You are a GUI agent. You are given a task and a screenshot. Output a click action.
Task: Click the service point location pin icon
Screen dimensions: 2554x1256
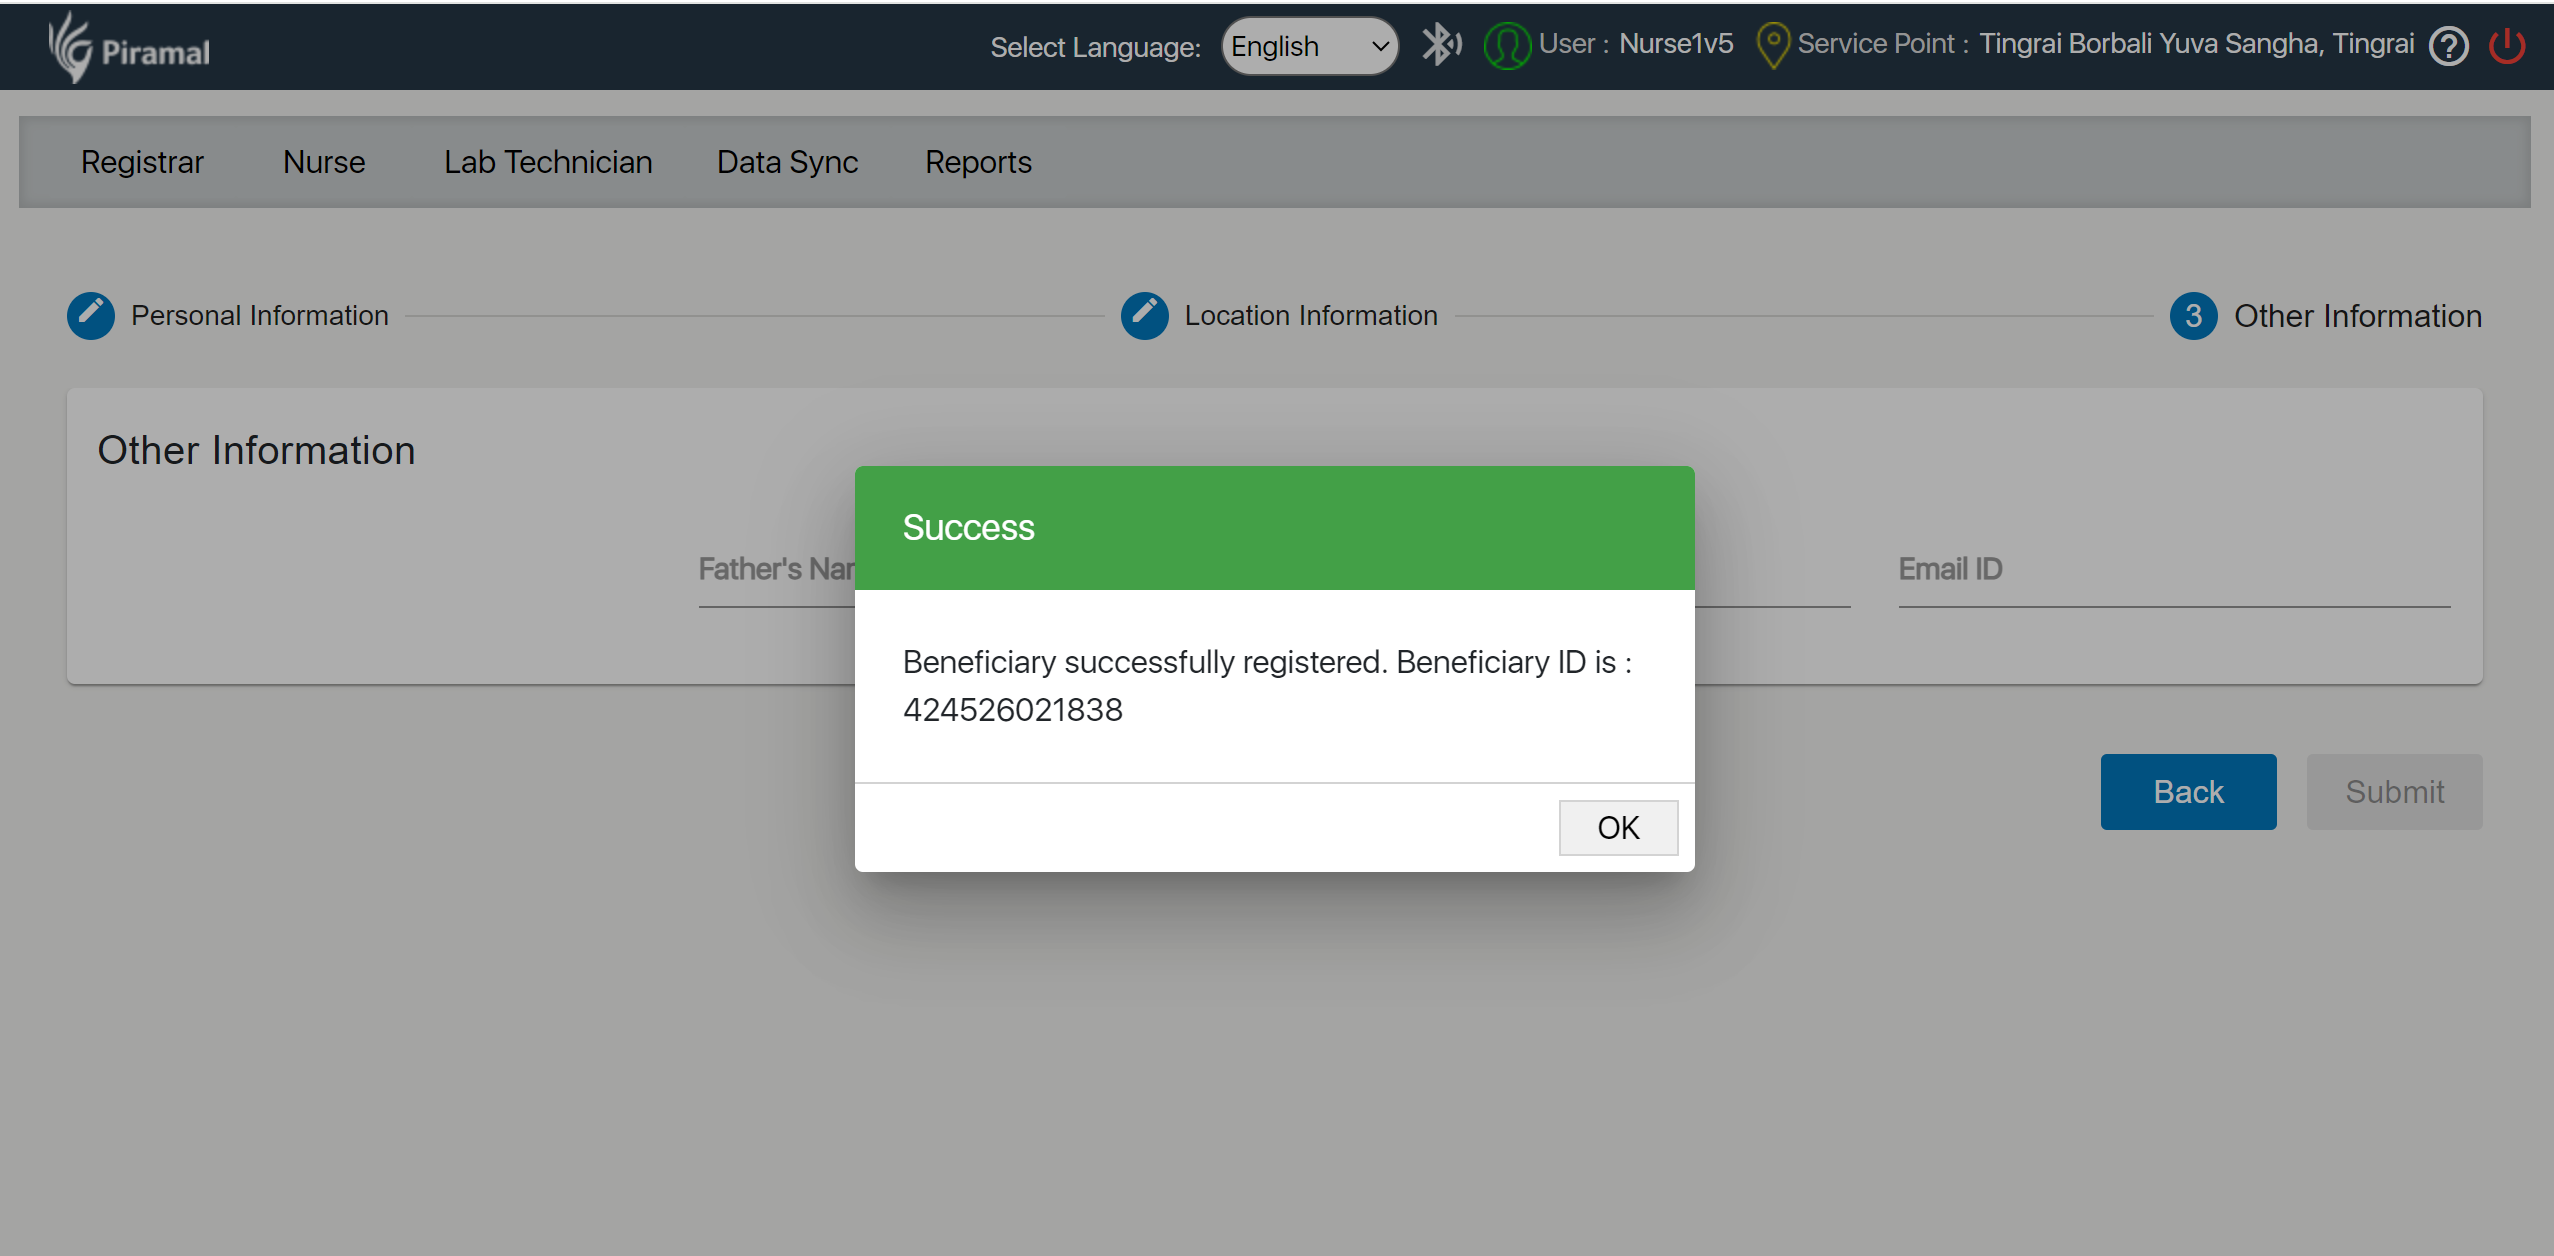[x=1772, y=46]
